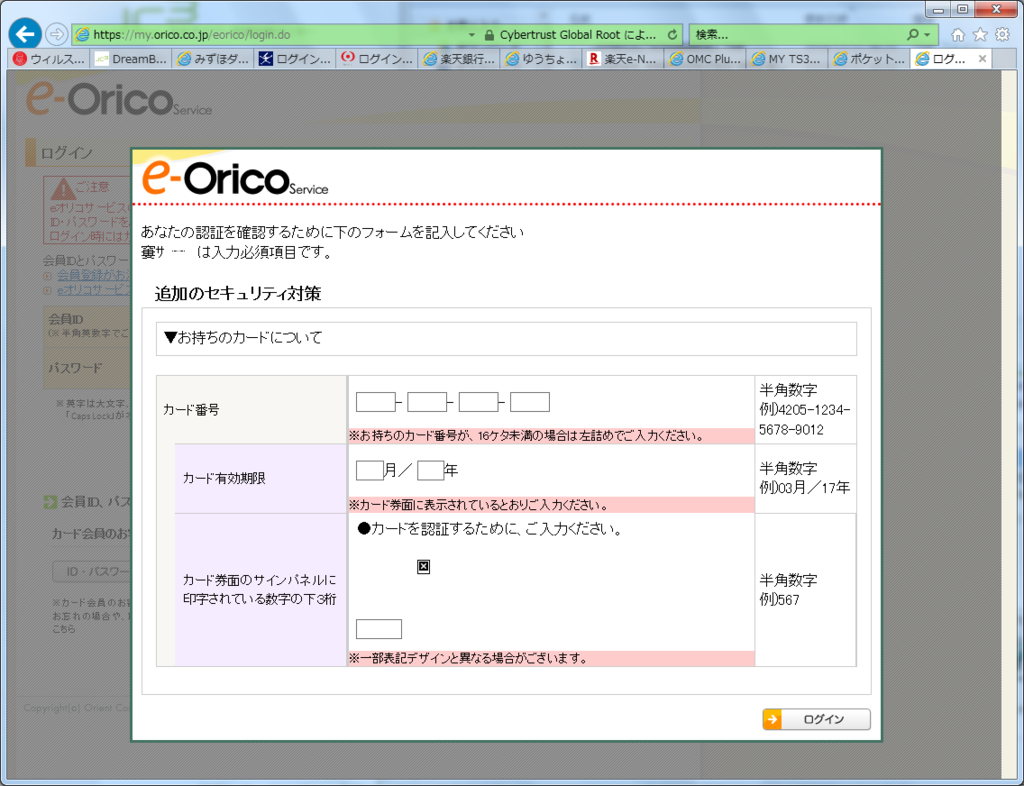This screenshot has width=1024, height=786.
Task: Click the expiry month (月) field
Action: point(370,471)
